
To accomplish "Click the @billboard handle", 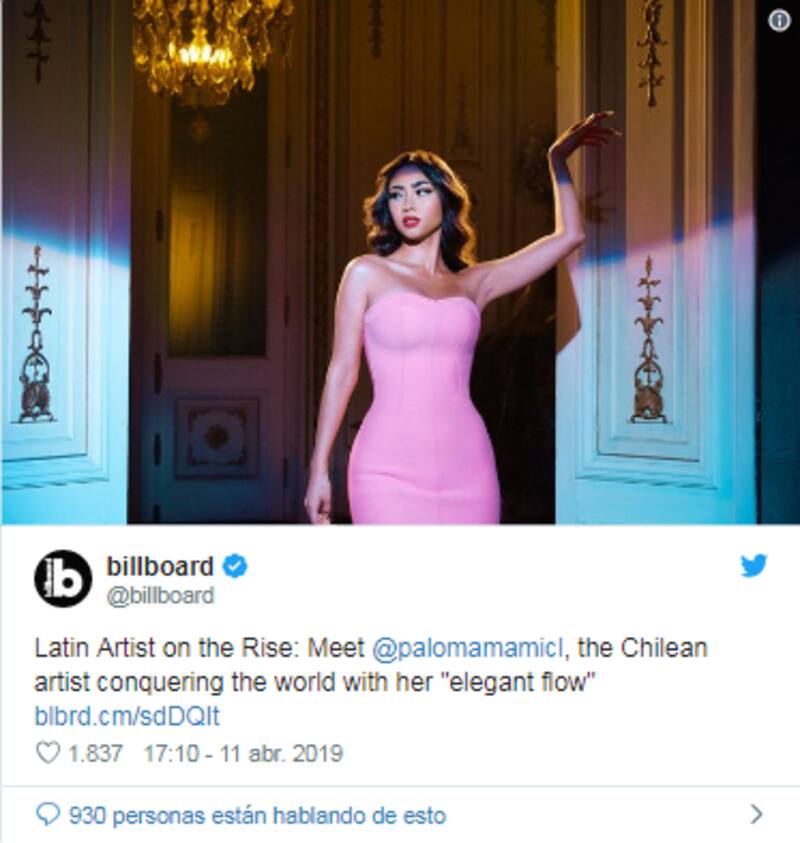I will pyautogui.click(x=160, y=596).
